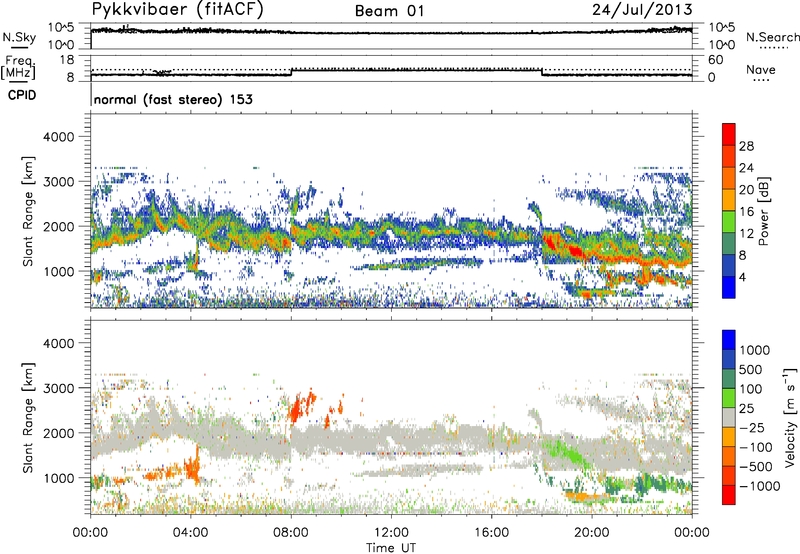Click the frequency step-up at 08:00 in the Freq. panel
800x554 pixels.
(291, 72)
